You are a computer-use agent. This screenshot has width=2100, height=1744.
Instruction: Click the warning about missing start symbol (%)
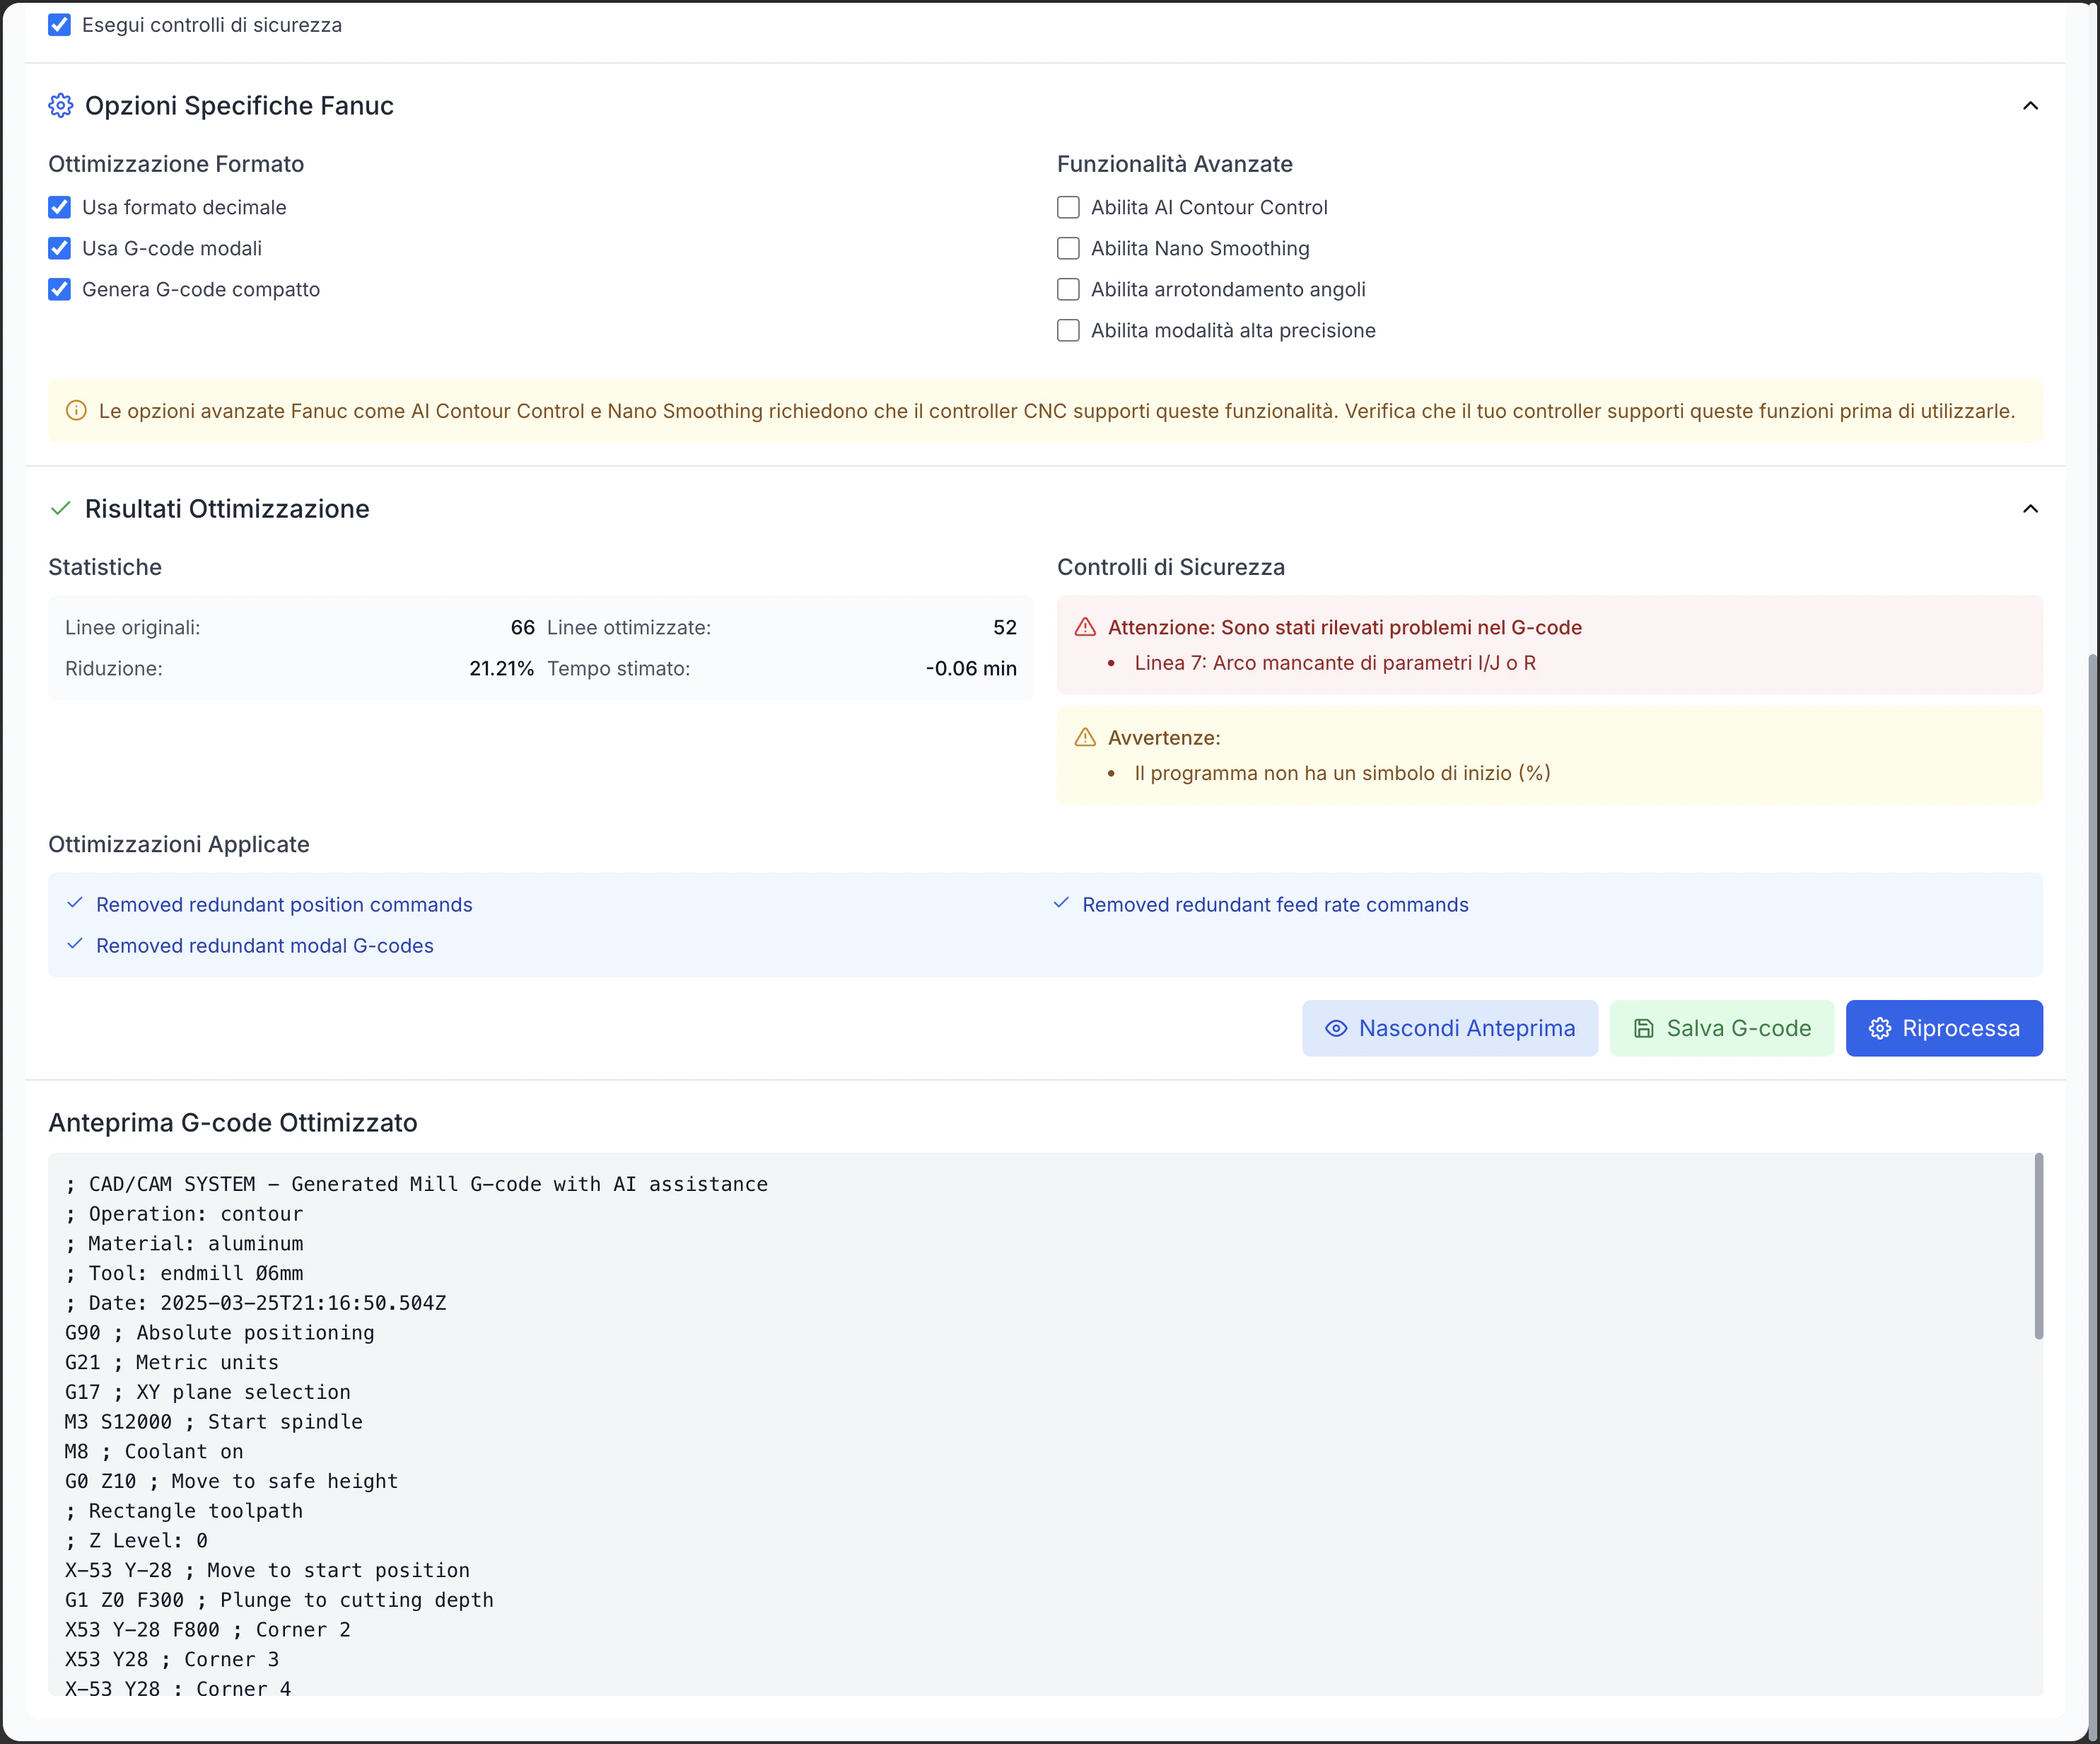[x=1342, y=773]
